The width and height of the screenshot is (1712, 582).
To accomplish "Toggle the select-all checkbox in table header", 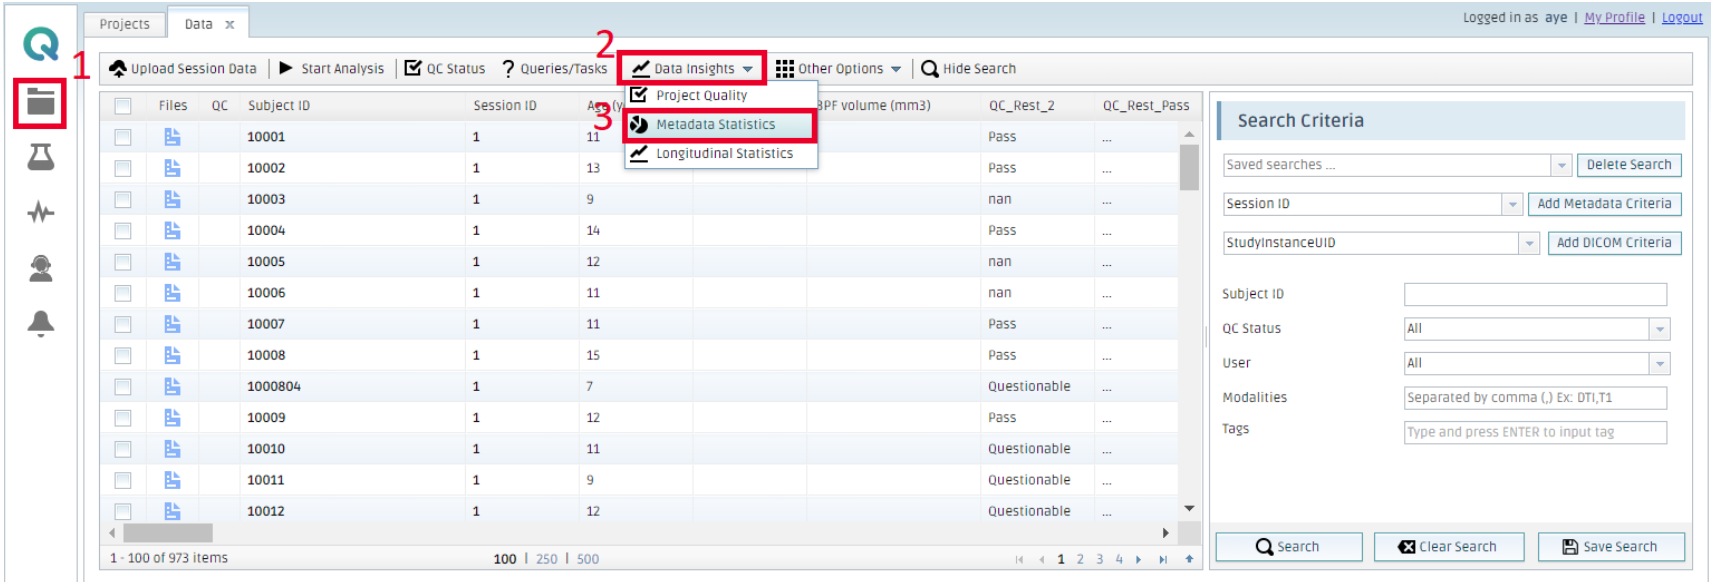I will [123, 106].
